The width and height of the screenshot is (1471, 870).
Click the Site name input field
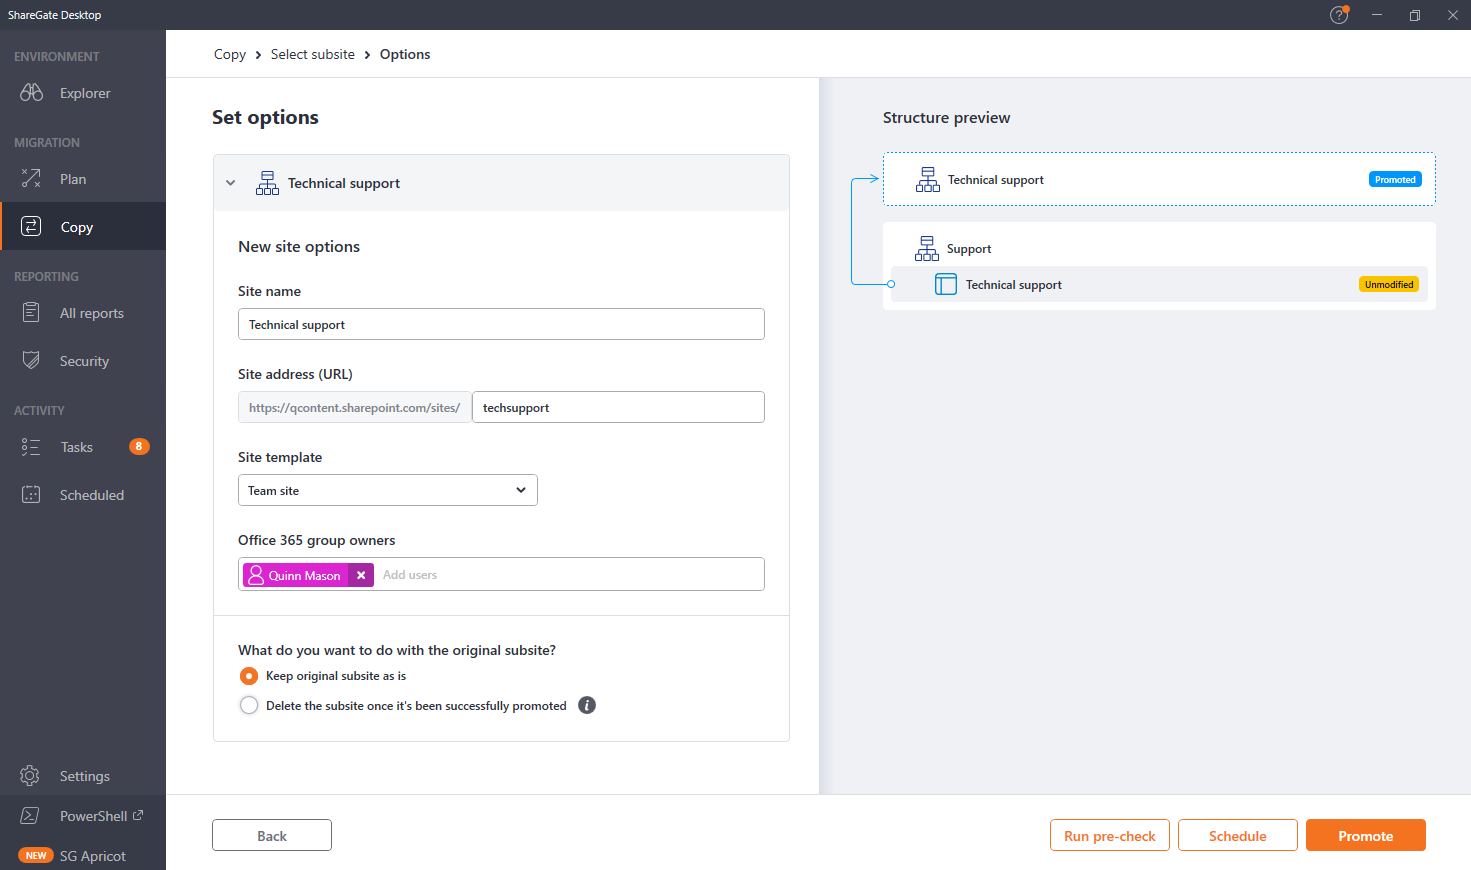501,324
